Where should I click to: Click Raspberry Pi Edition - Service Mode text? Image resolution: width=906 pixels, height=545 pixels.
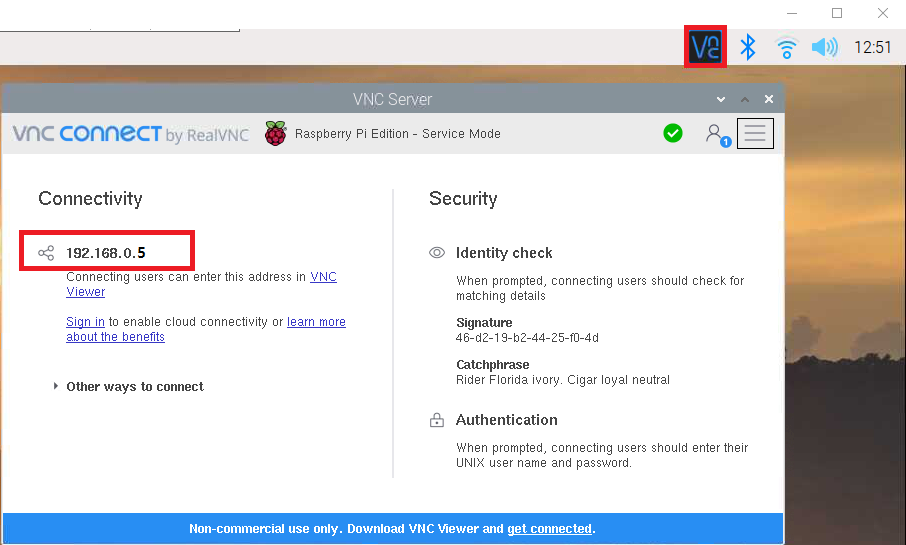[x=398, y=134]
